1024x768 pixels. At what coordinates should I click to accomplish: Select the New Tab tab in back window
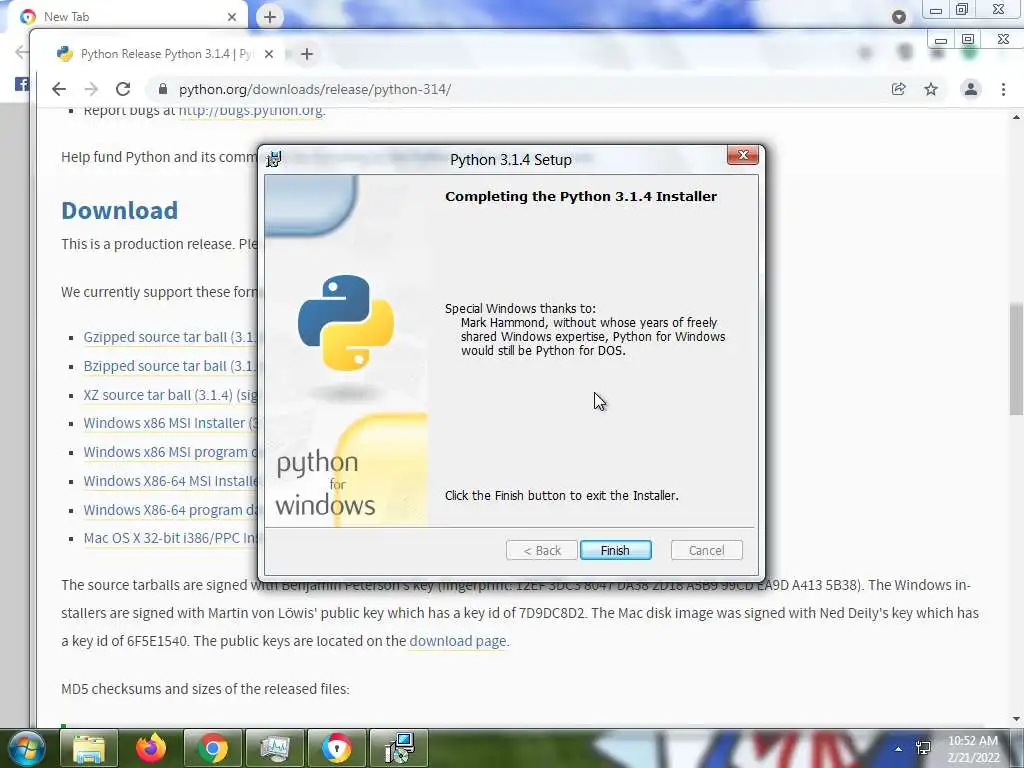(127, 16)
